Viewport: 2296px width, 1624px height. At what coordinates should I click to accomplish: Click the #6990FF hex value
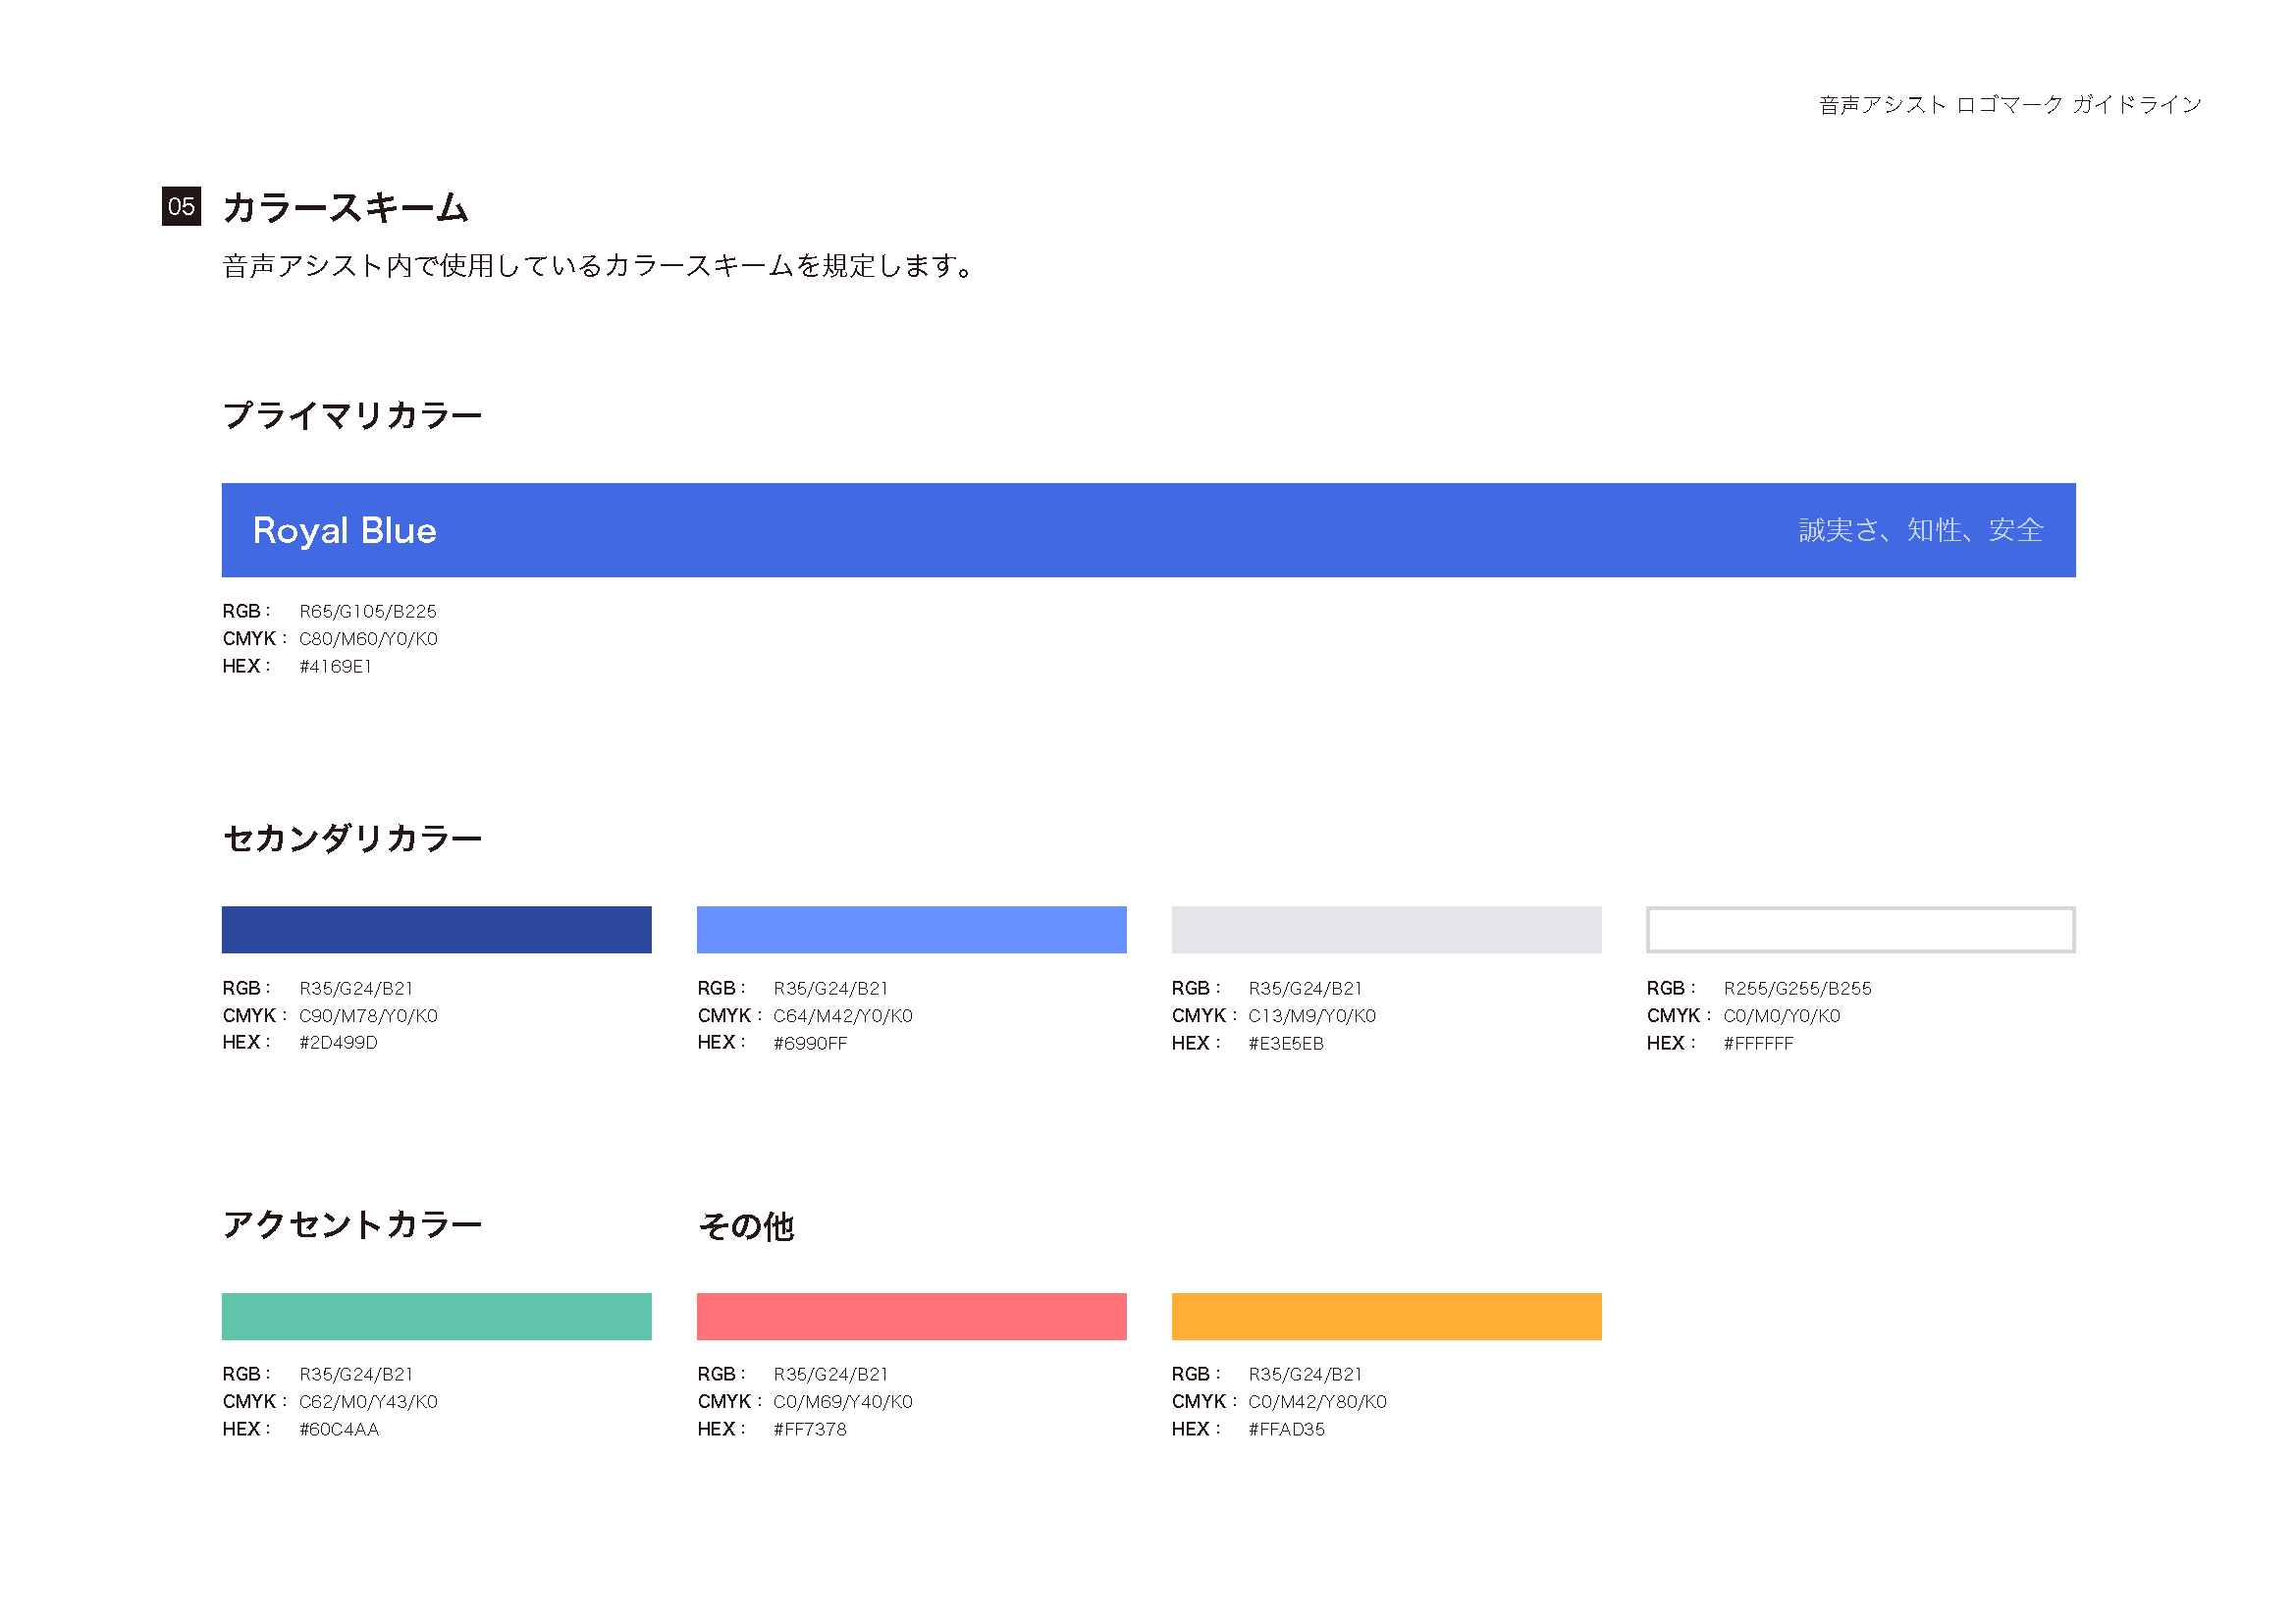point(810,1044)
